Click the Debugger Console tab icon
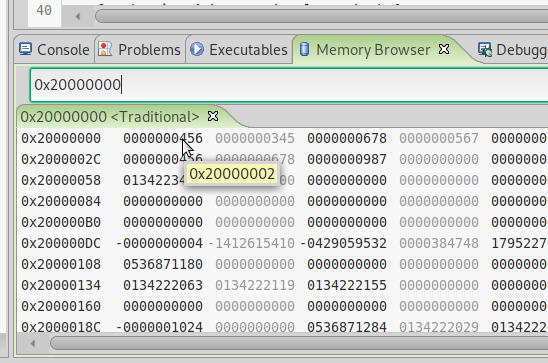The image size is (548, 363). pos(485,49)
